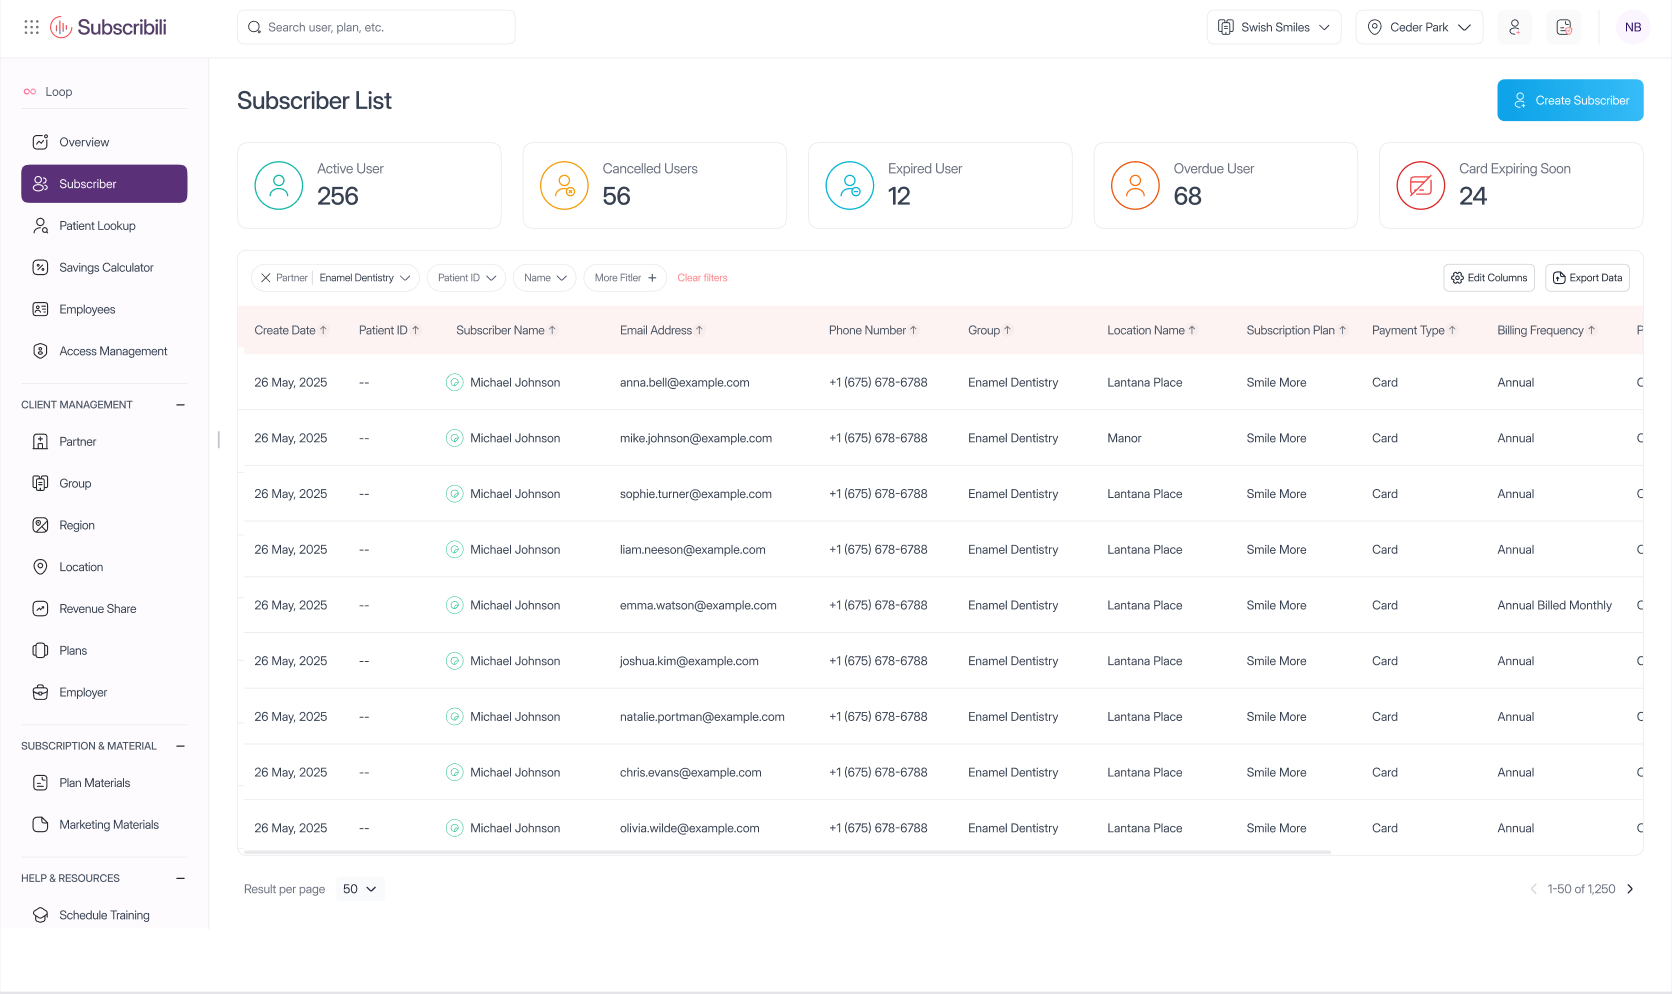The width and height of the screenshot is (1672, 994).
Task: Remove the Partner filter with X icon
Action: coord(265,278)
